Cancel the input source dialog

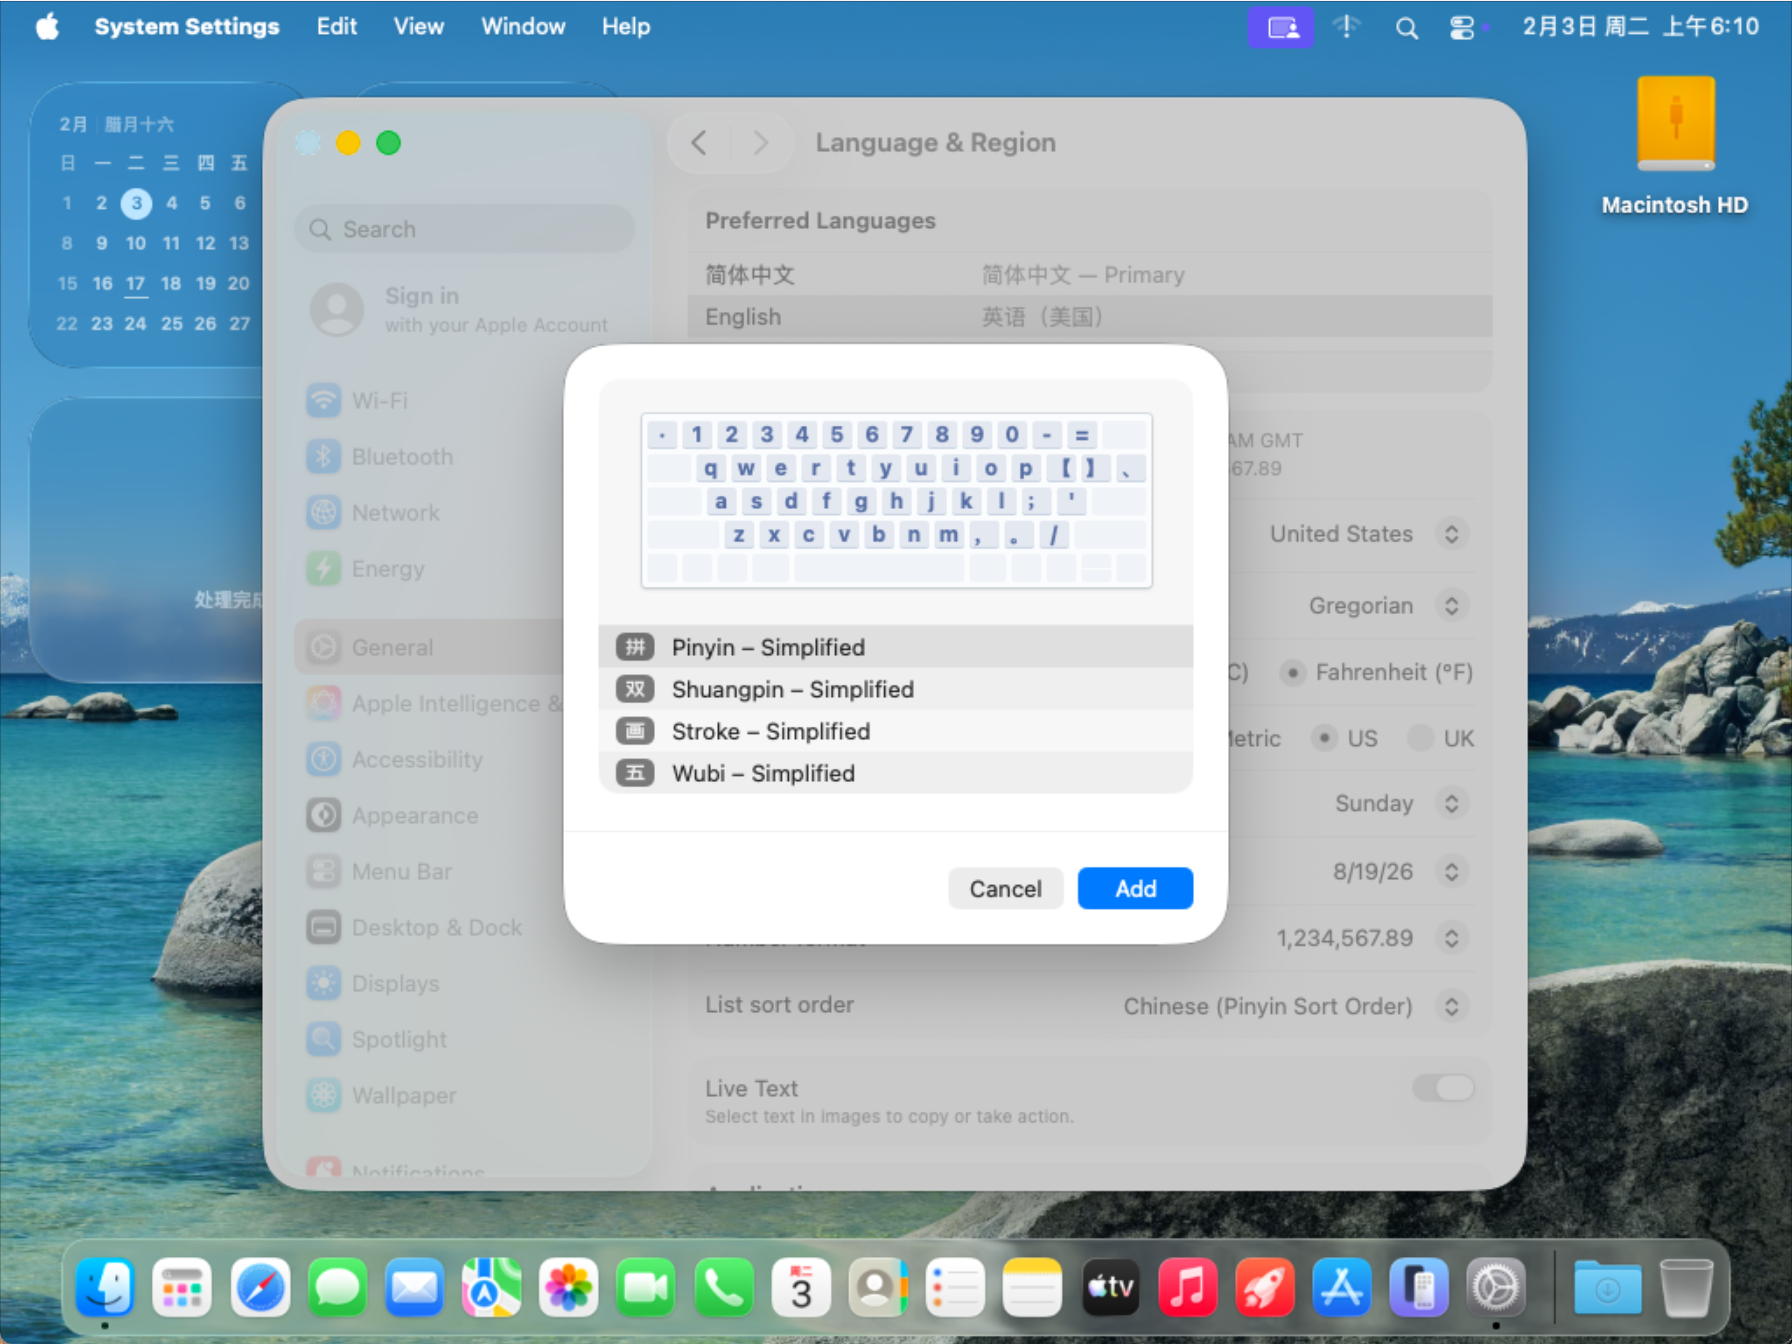tap(1004, 888)
